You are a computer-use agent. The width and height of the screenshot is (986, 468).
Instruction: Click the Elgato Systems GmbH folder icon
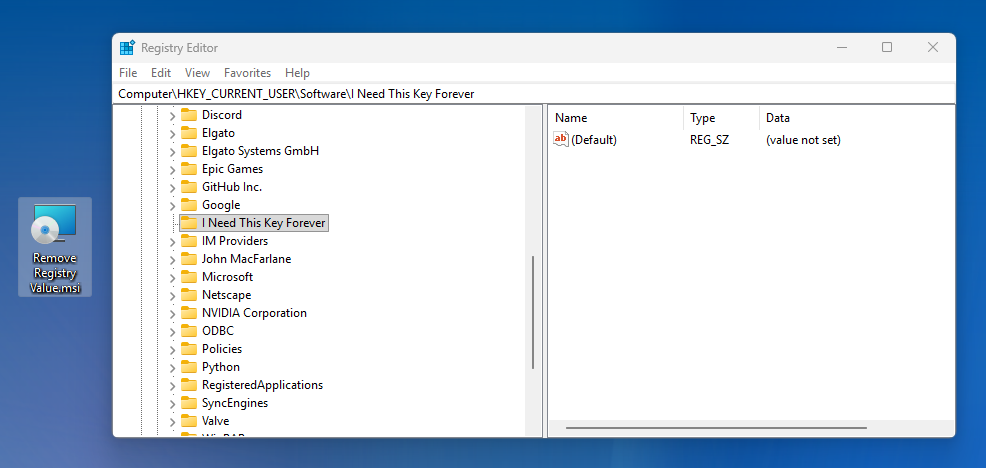tap(189, 151)
